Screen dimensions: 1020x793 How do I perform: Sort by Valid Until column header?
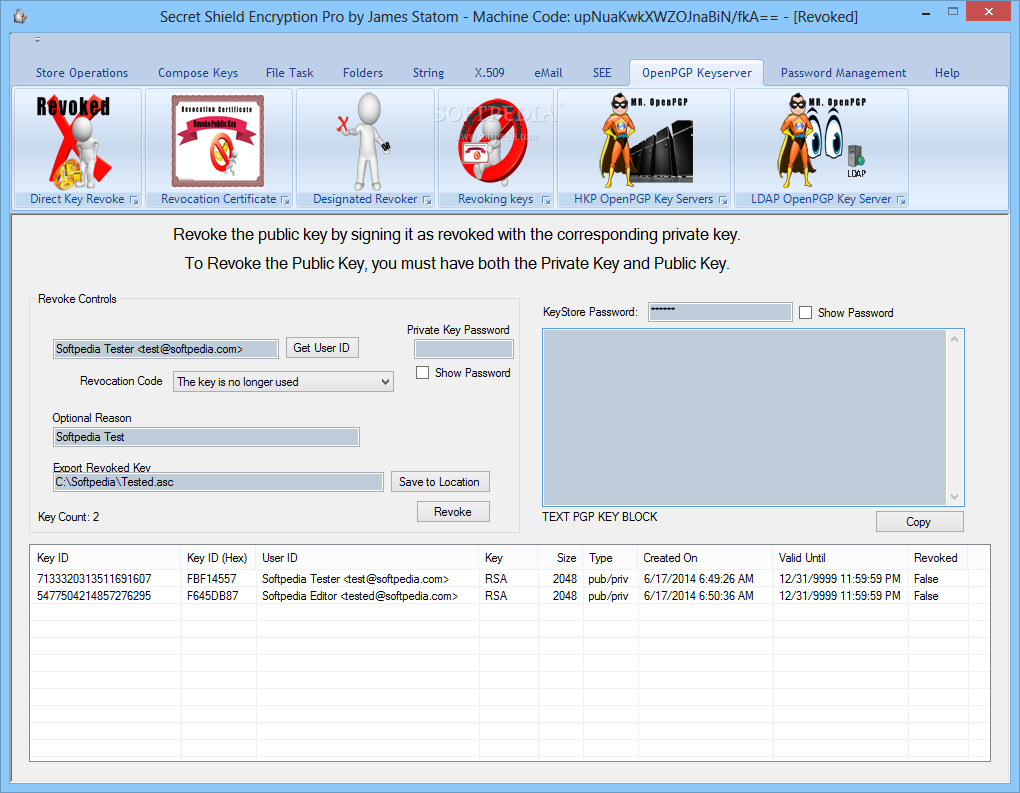[x=840, y=558]
